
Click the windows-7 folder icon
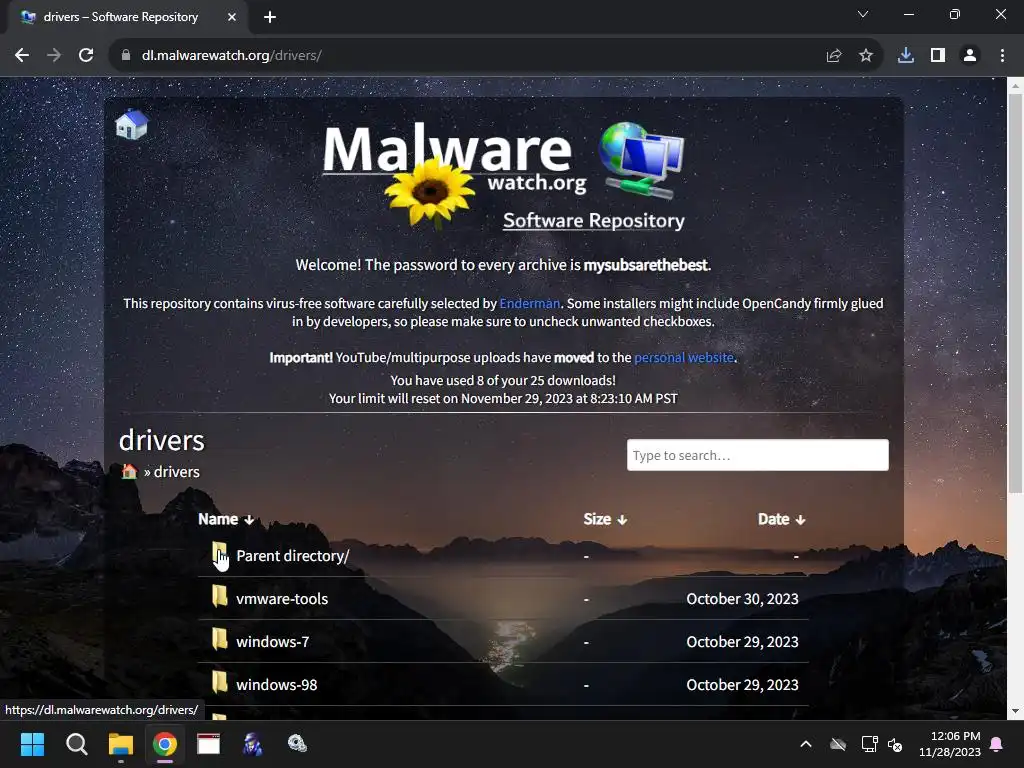219,640
